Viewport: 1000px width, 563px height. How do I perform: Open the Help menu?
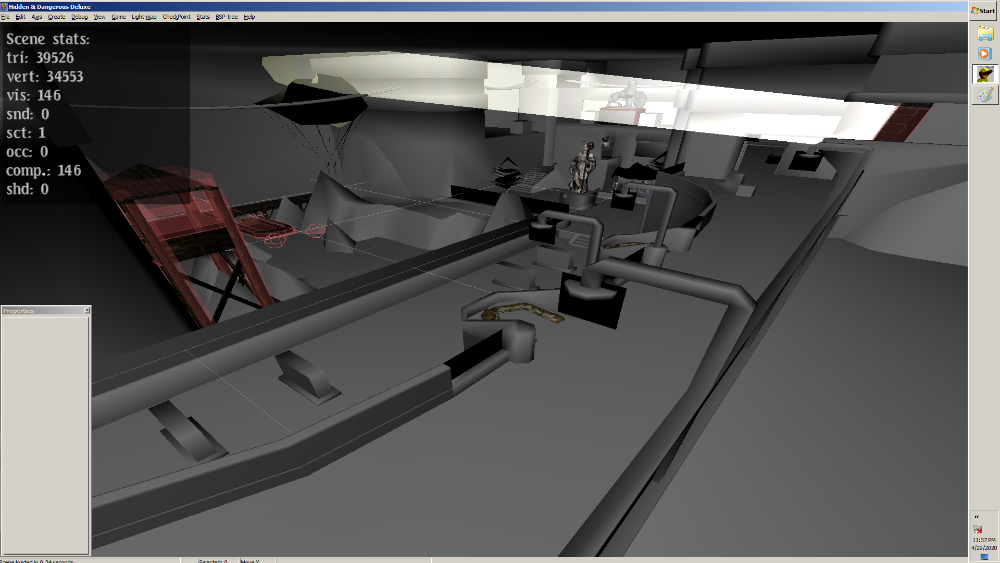(249, 17)
